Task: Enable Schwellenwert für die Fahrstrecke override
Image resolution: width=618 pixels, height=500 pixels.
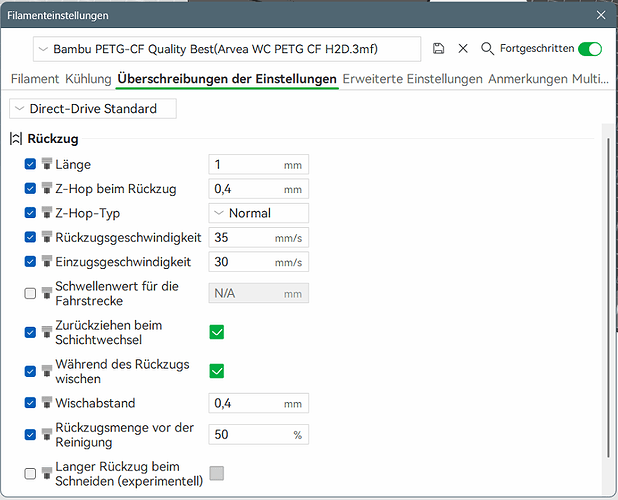Action: pyautogui.click(x=30, y=294)
